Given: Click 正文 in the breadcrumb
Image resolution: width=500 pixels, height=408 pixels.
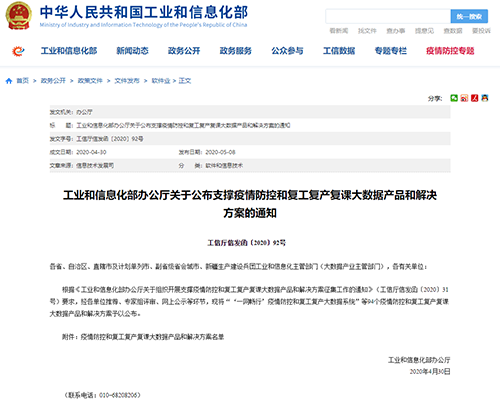Looking at the screenshot, I should coord(185,81).
